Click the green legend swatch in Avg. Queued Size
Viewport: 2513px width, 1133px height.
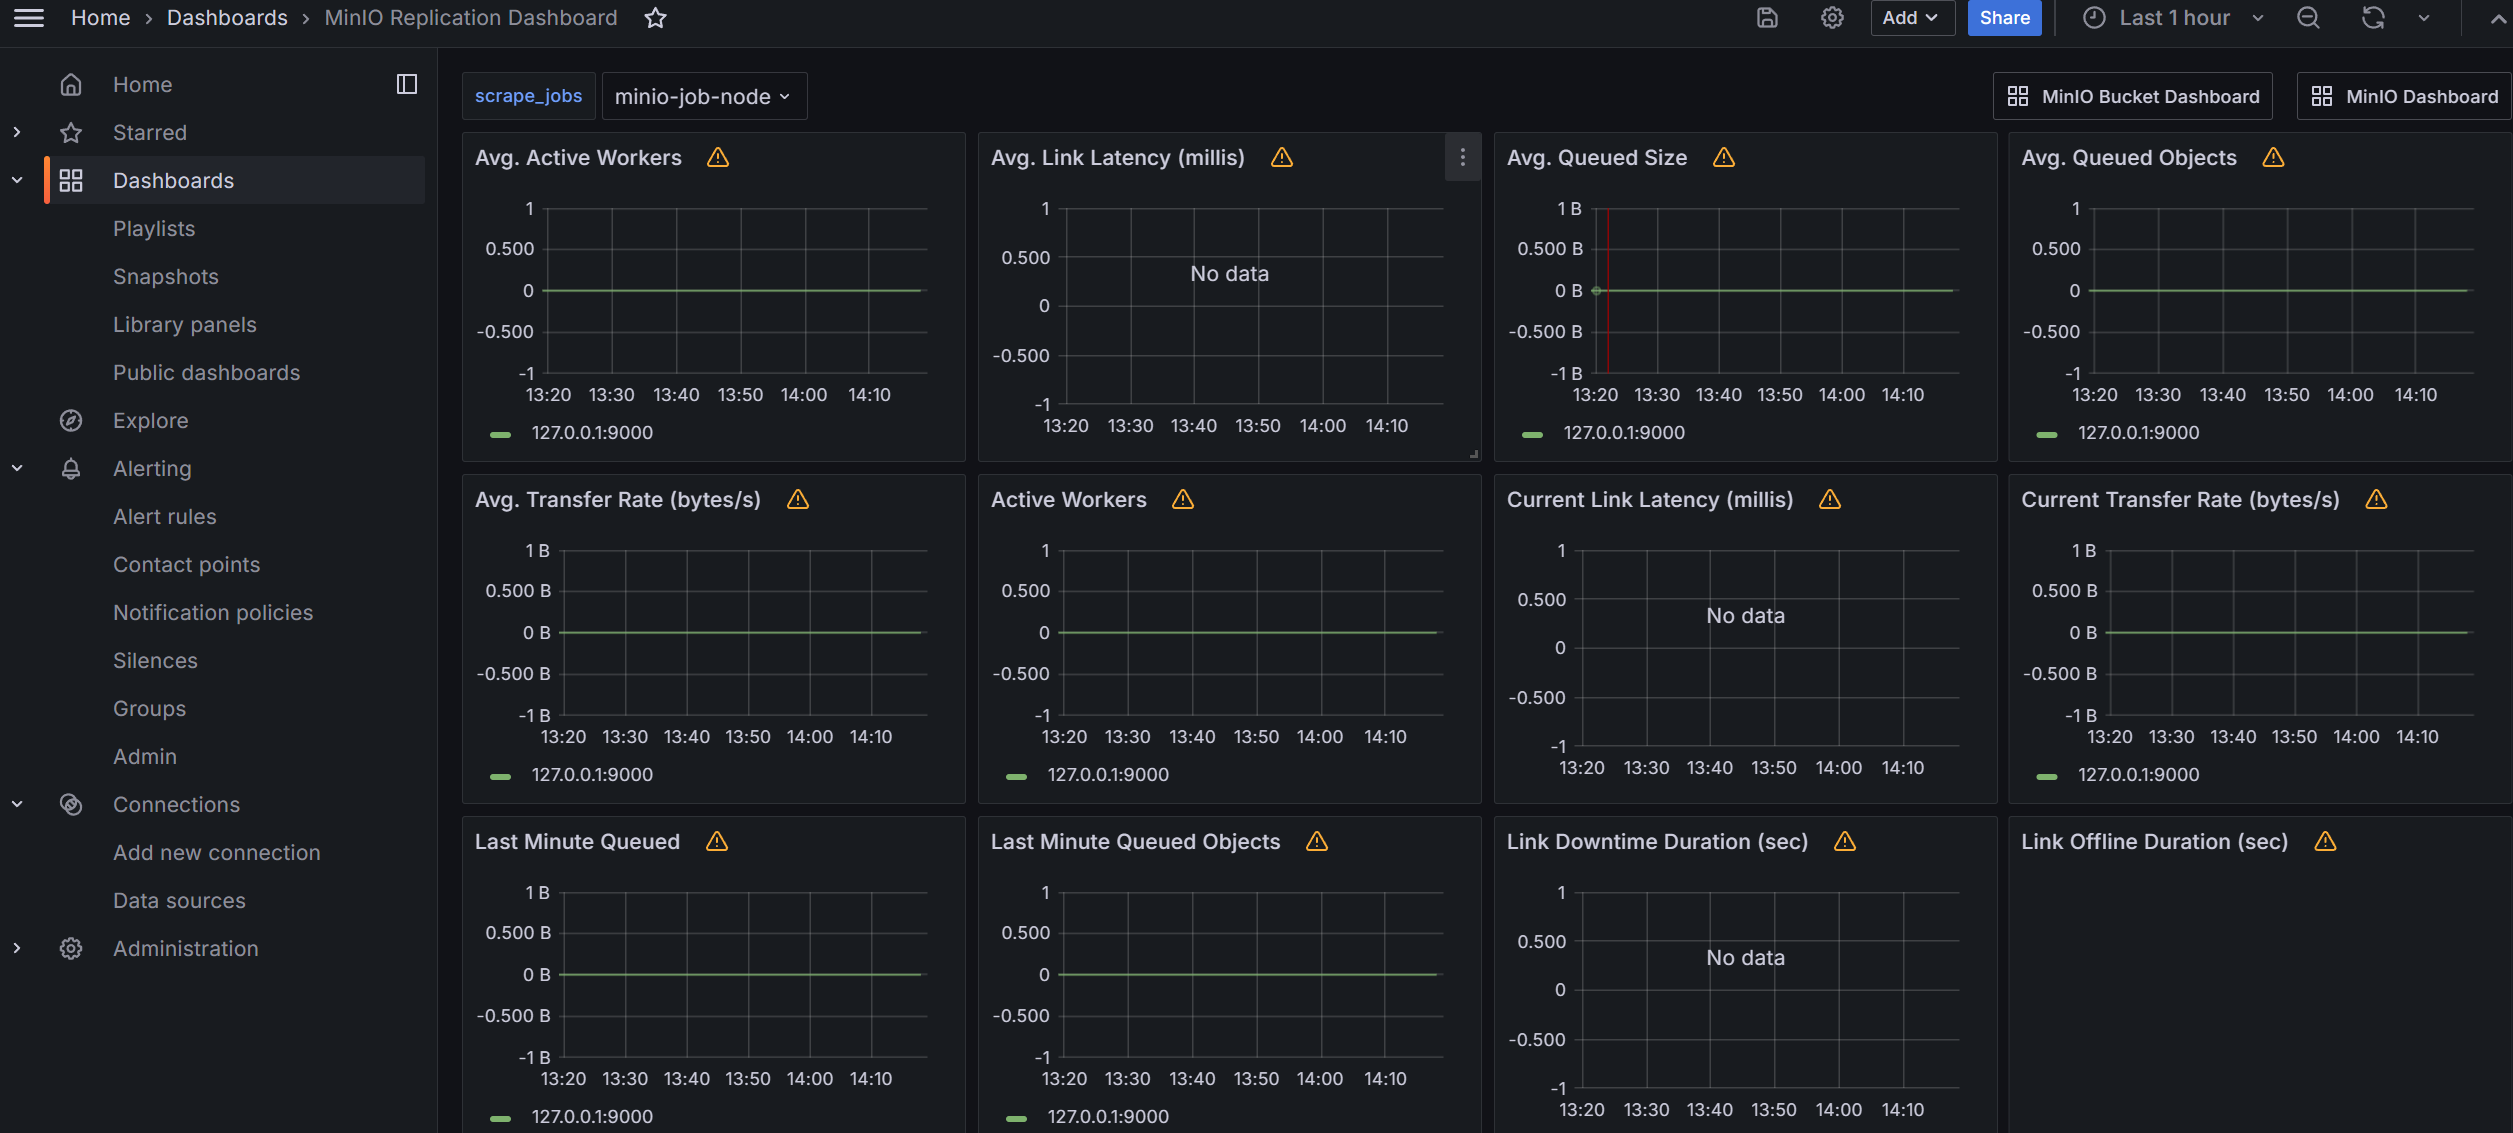coord(1532,435)
